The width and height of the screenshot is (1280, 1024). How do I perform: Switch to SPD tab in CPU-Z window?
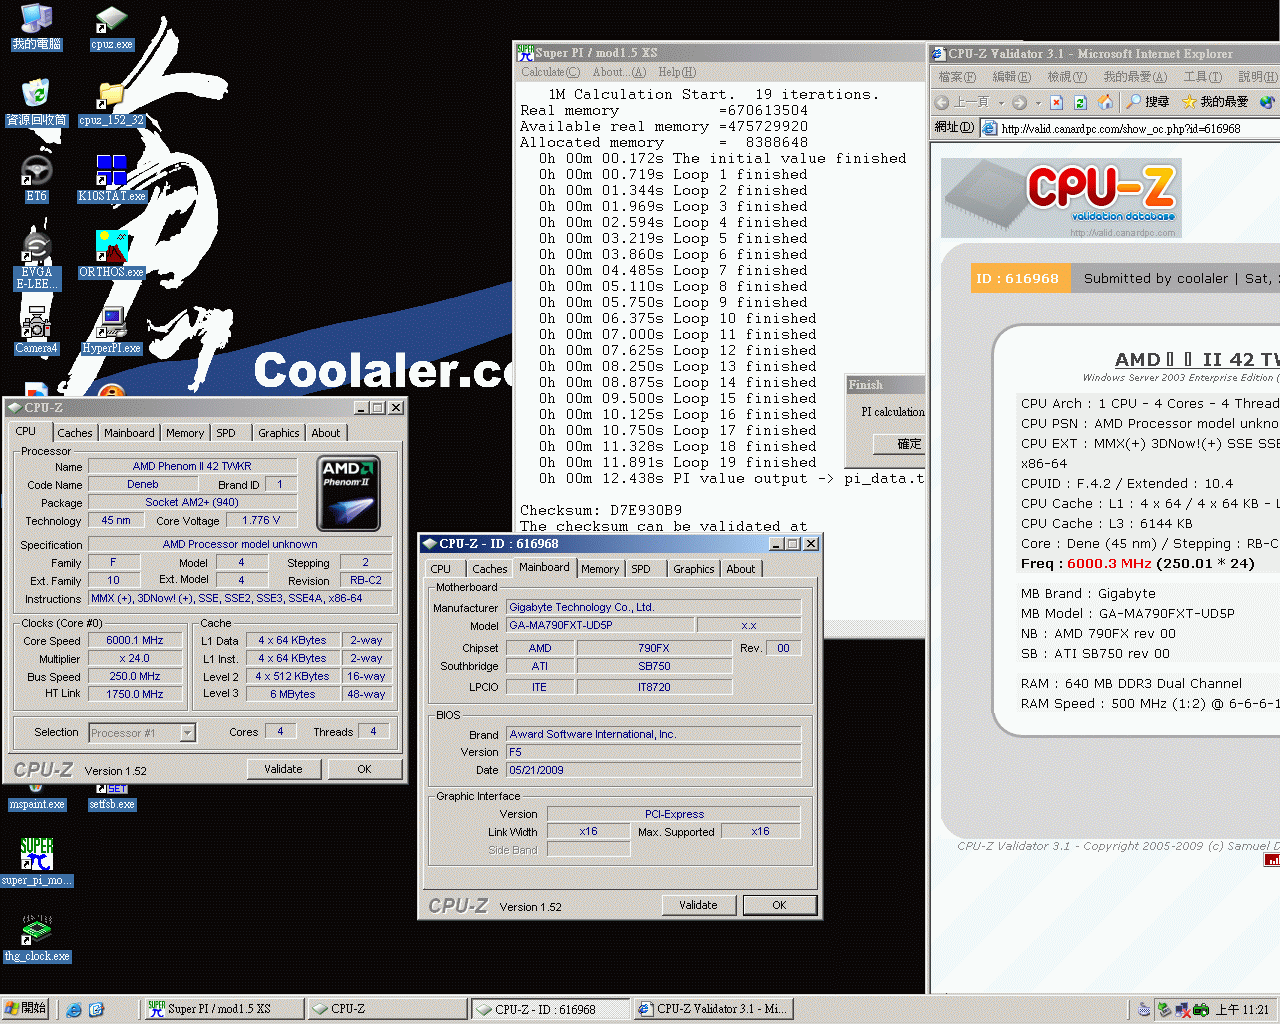226,433
